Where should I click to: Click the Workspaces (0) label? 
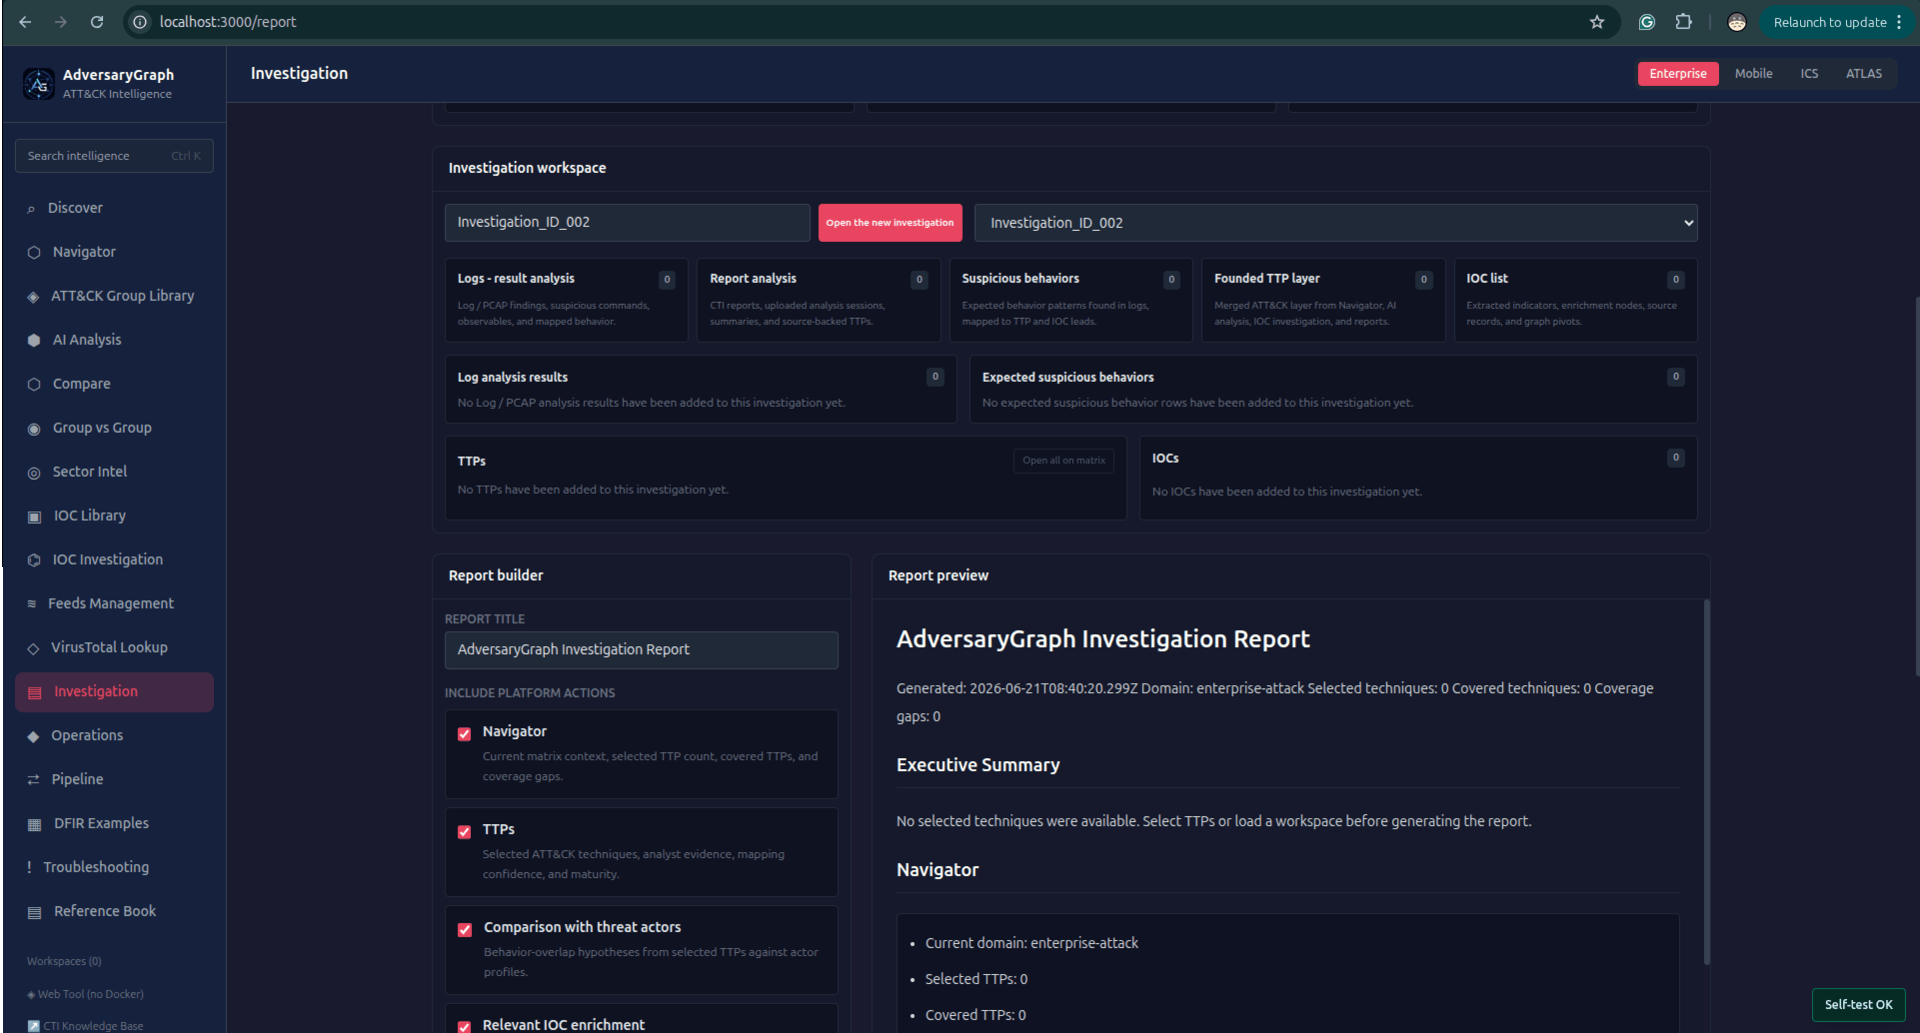click(64, 962)
